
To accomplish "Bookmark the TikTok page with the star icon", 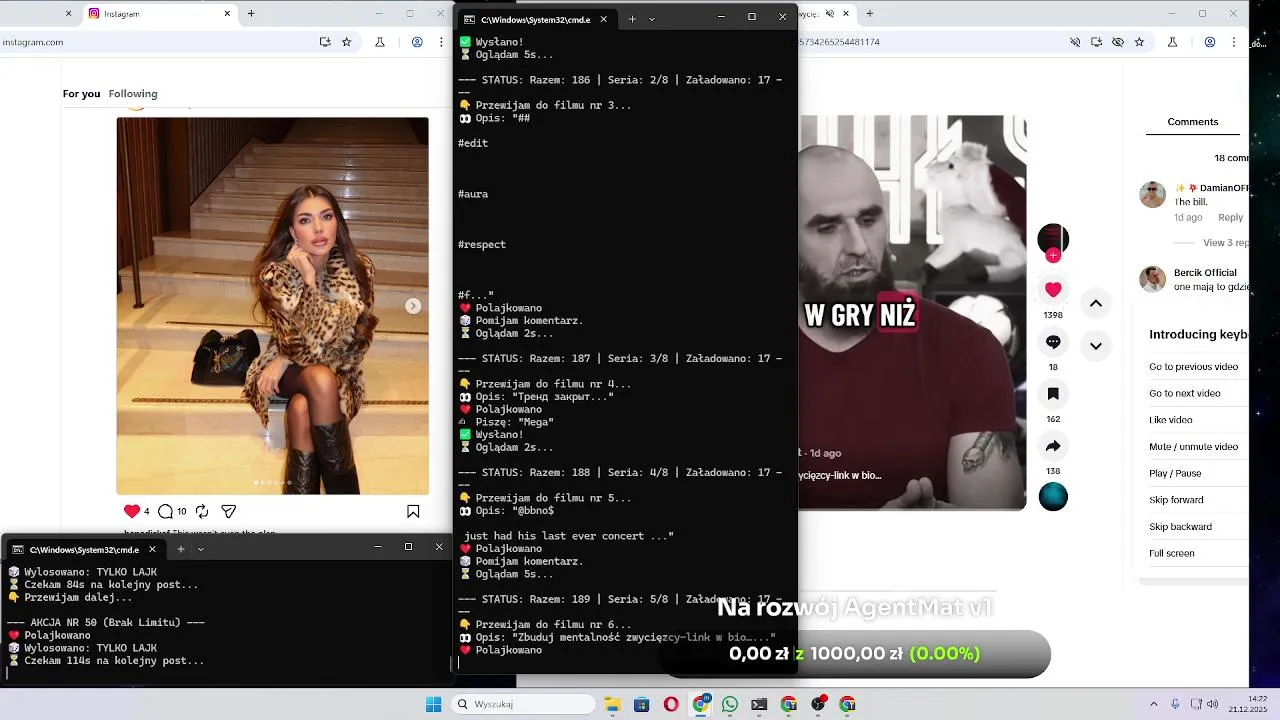I will pos(1140,42).
